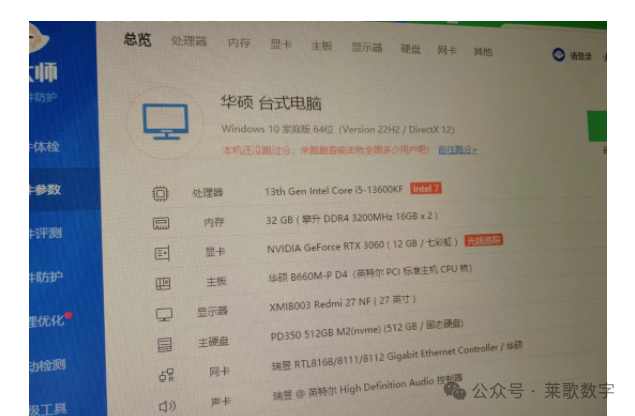The height and width of the screenshot is (416, 635).
Task: Click the 华硕 台式电脑 title
Action: point(271,103)
